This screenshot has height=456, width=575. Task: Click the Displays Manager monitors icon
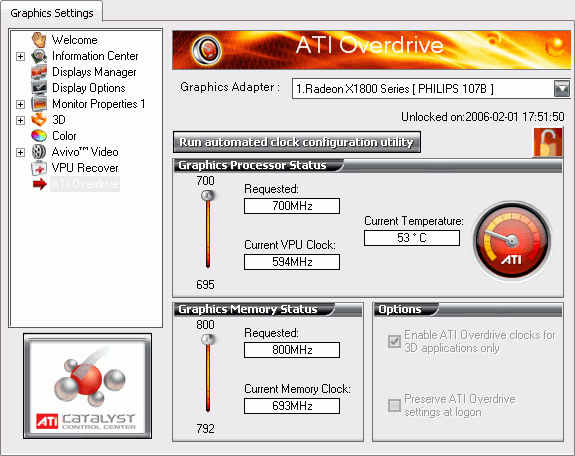tap(39, 72)
